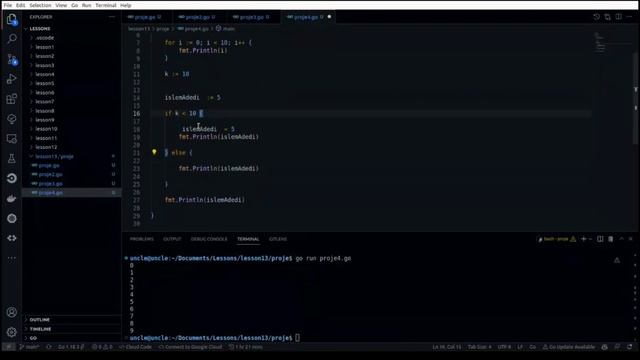Click the new terminal plus icon
Image resolution: width=640 pixels, height=360 pixels.
584,239
